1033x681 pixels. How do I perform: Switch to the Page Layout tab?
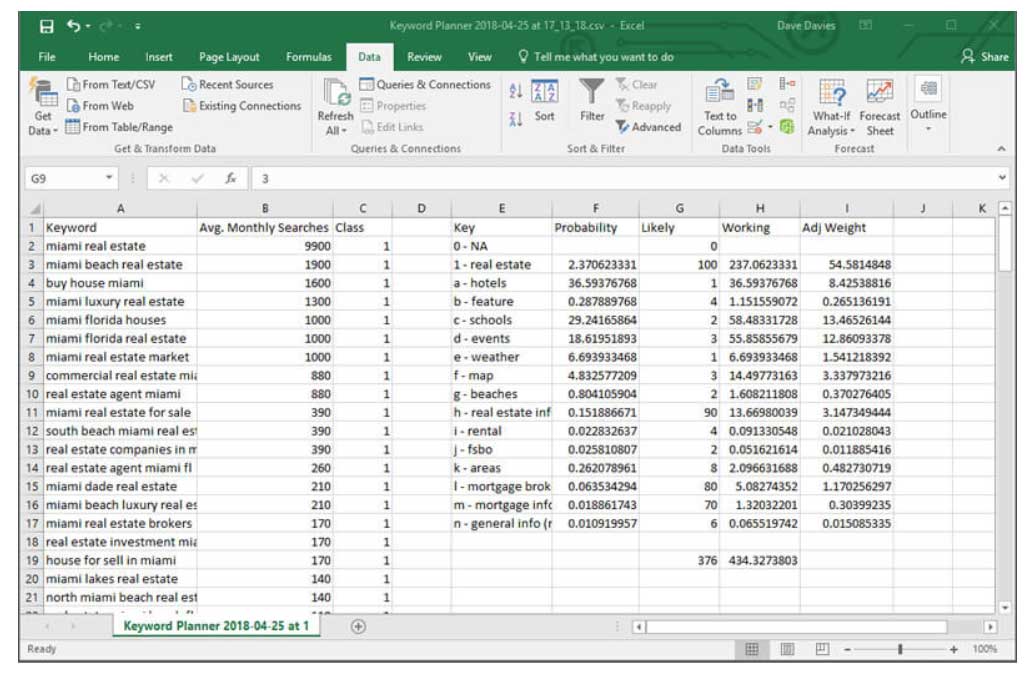[x=229, y=57]
